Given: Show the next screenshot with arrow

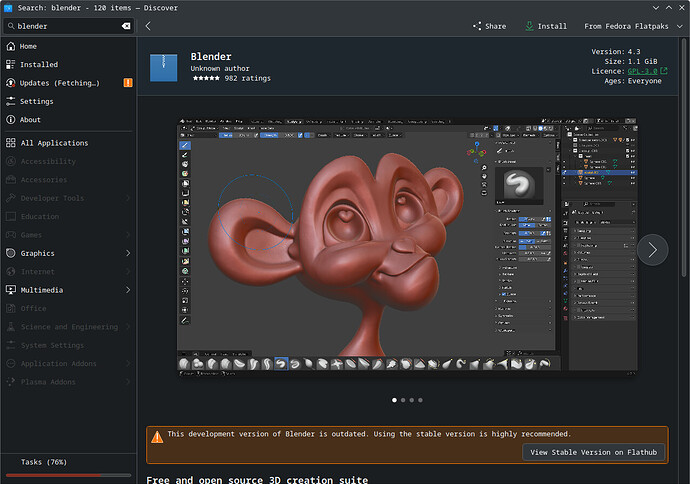Looking at the screenshot, I should [652, 250].
